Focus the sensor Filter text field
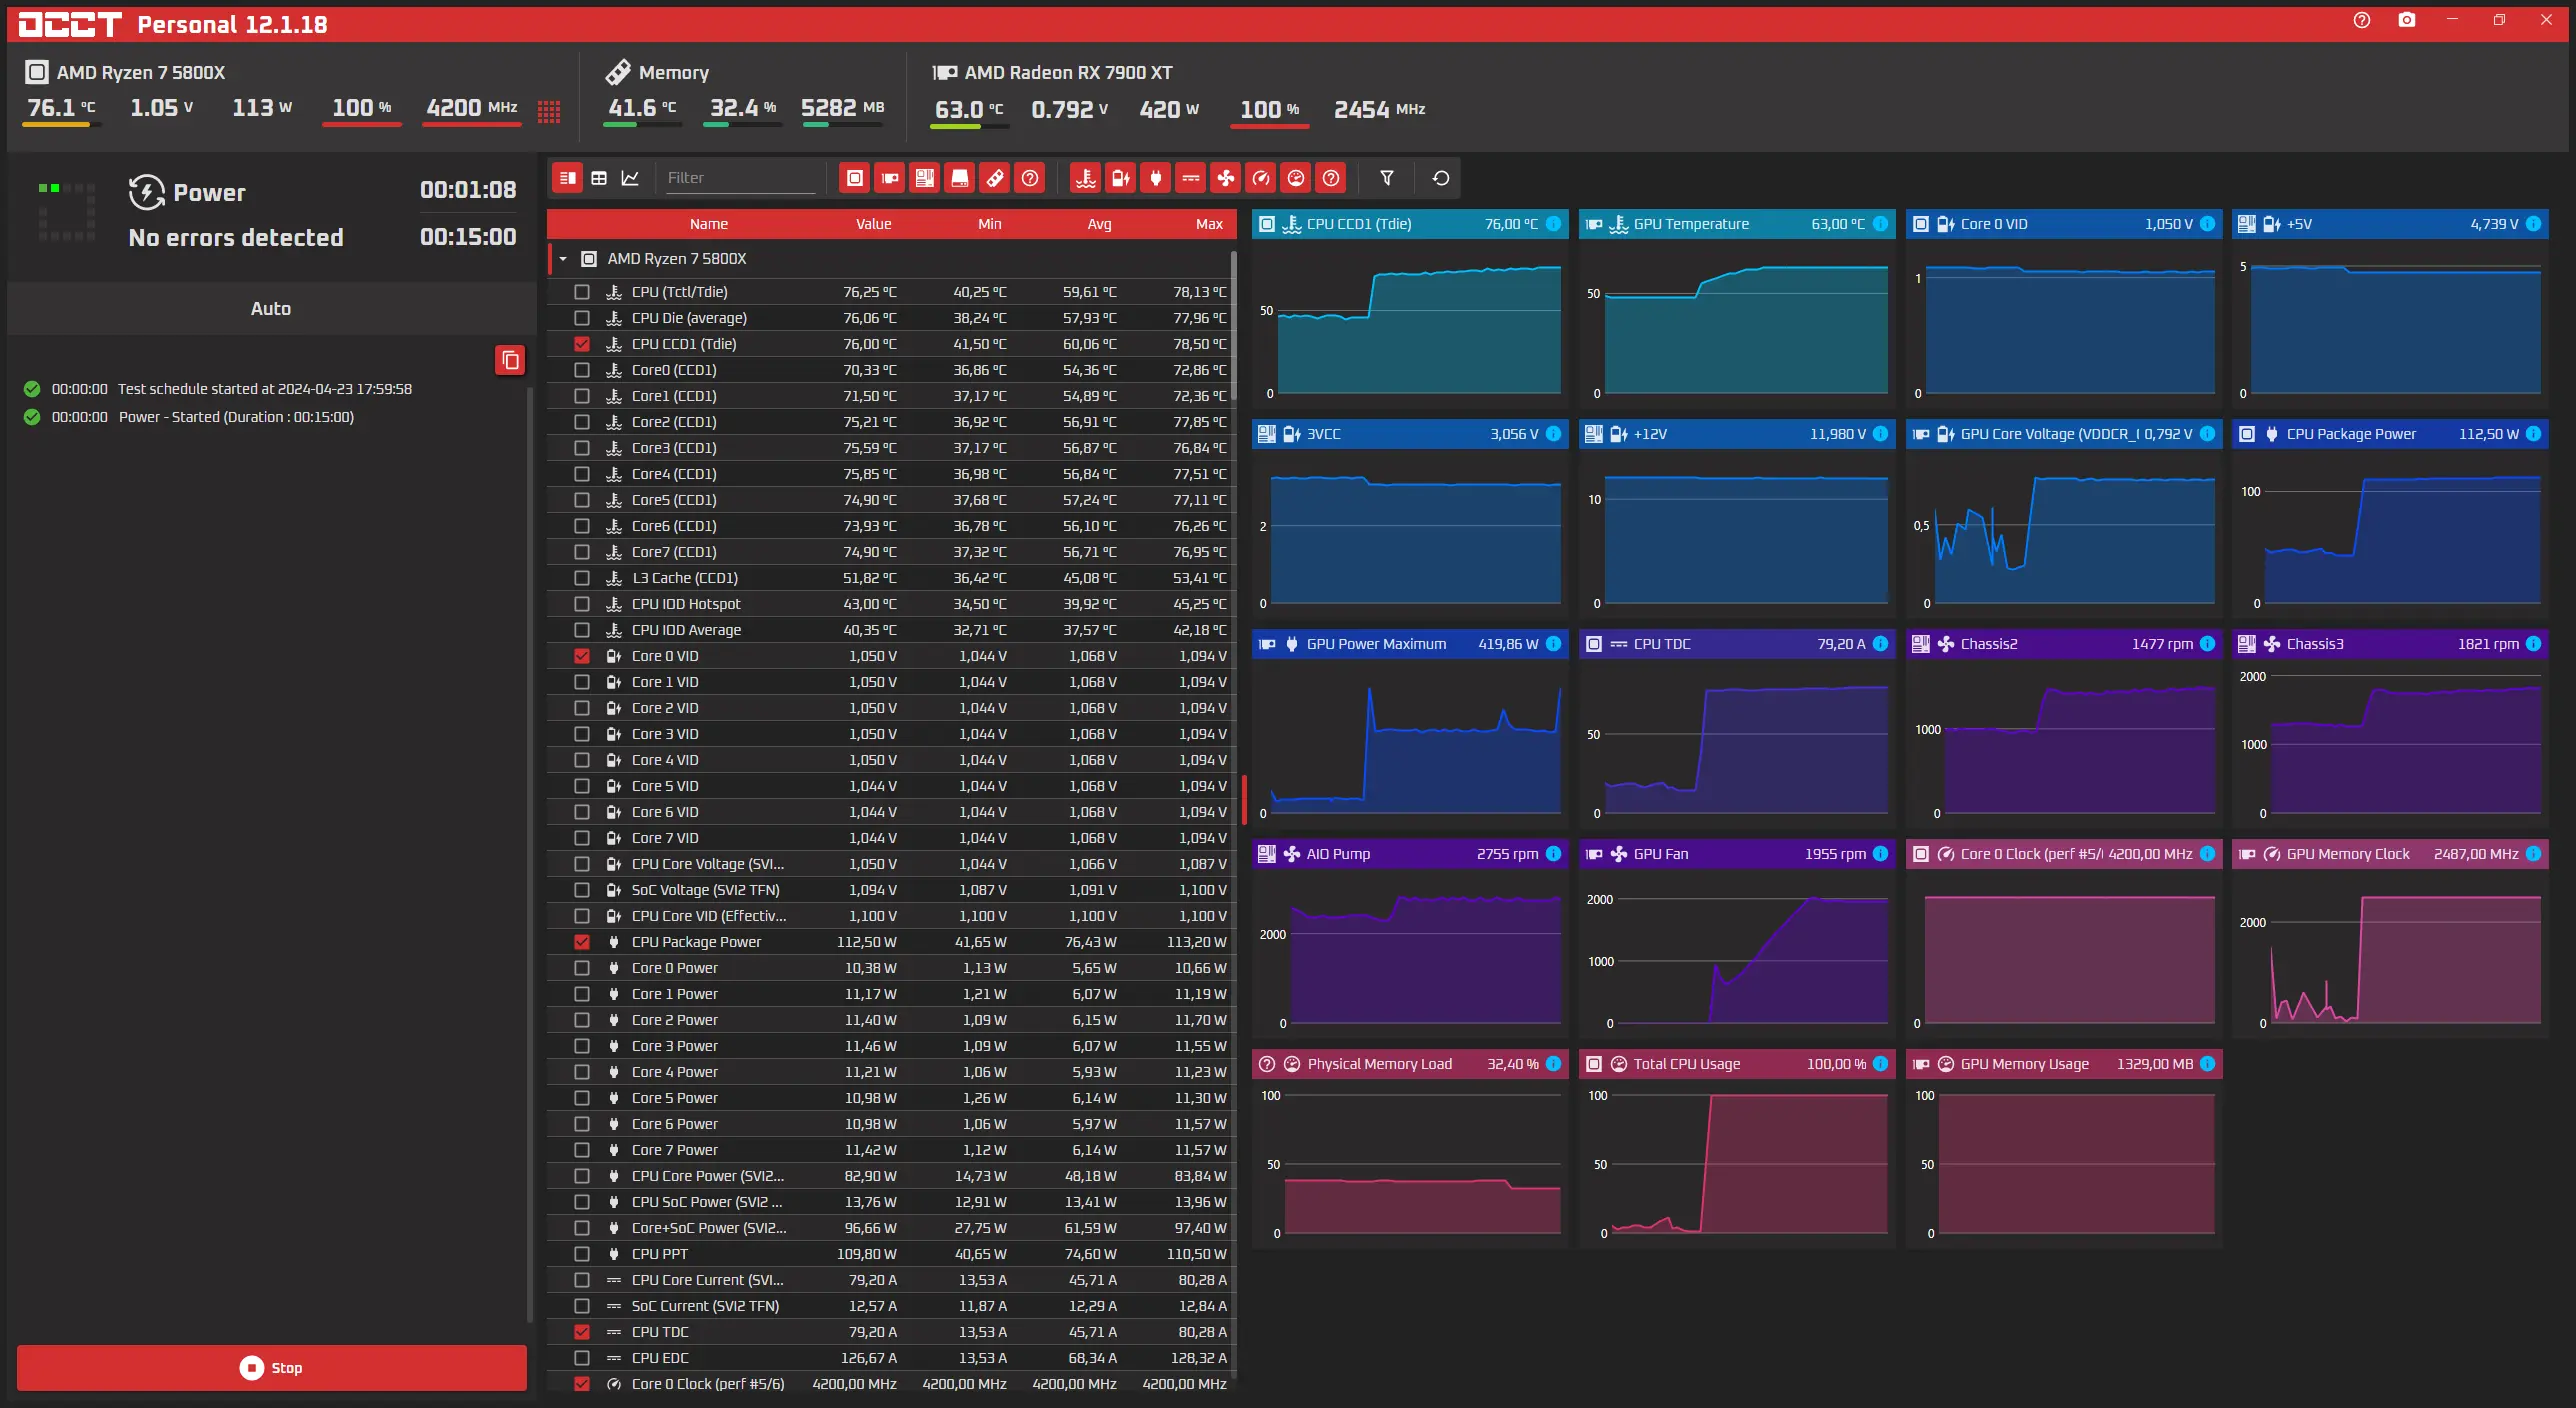Image resolution: width=2576 pixels, height=1408 pixels. coord(740,178)
